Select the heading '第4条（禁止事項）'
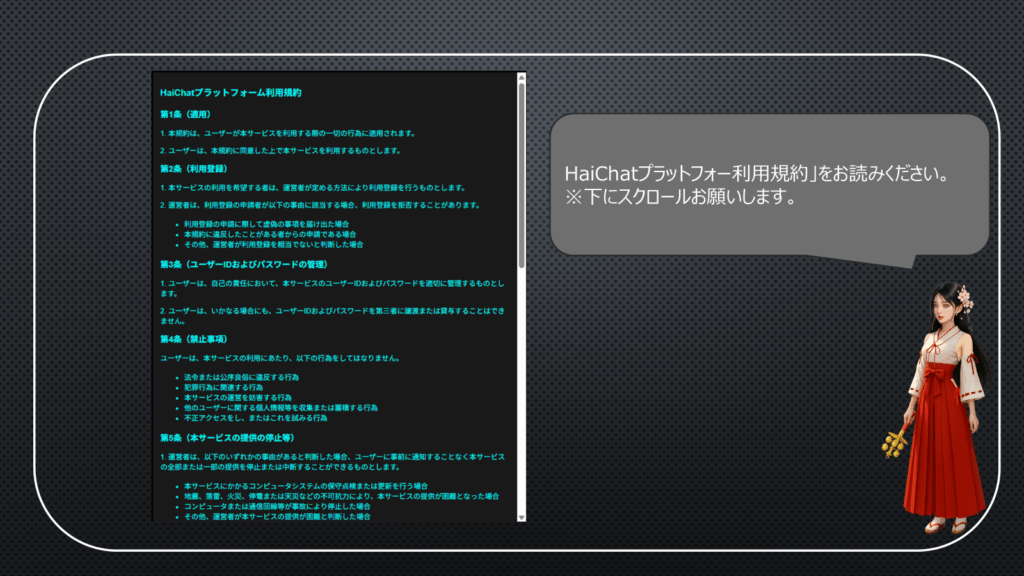Image resolution: width=1024 pixels, height=576 pixels. pos(194,339)
